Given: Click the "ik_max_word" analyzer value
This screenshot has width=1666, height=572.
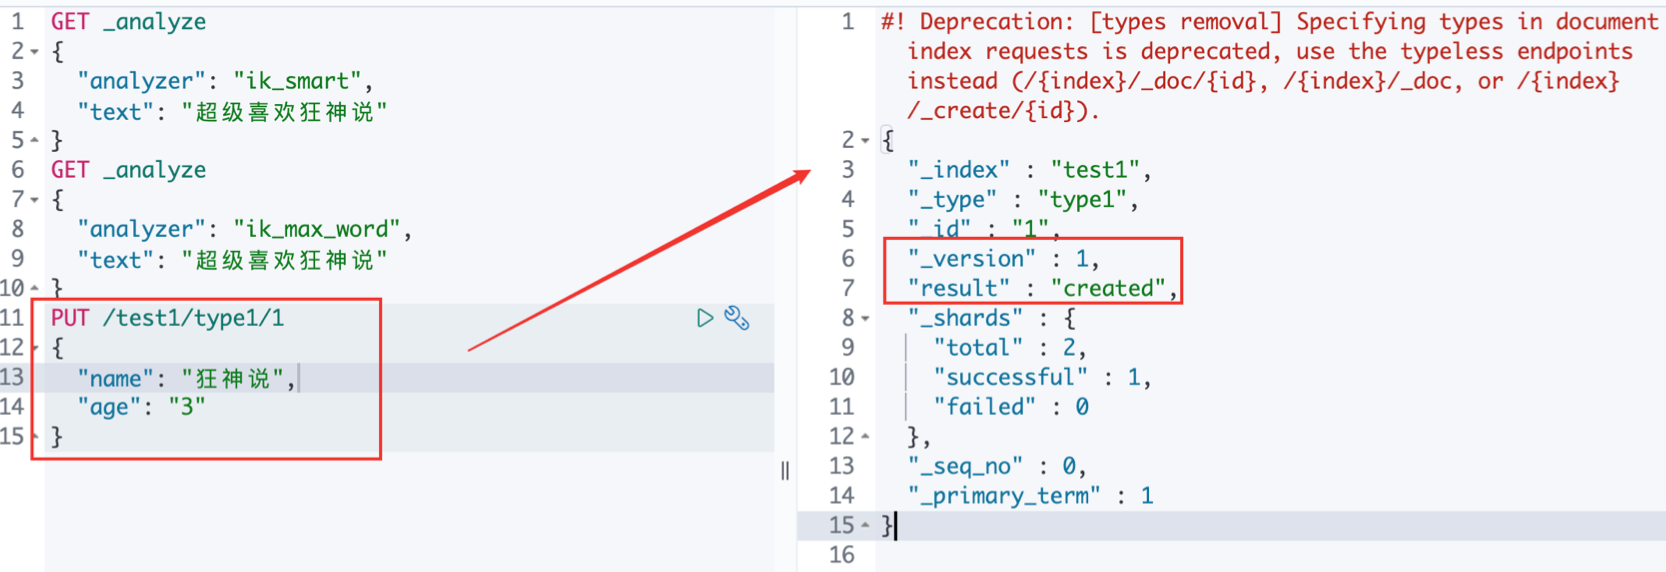Looking at the screenshot, I should (317, 229).
